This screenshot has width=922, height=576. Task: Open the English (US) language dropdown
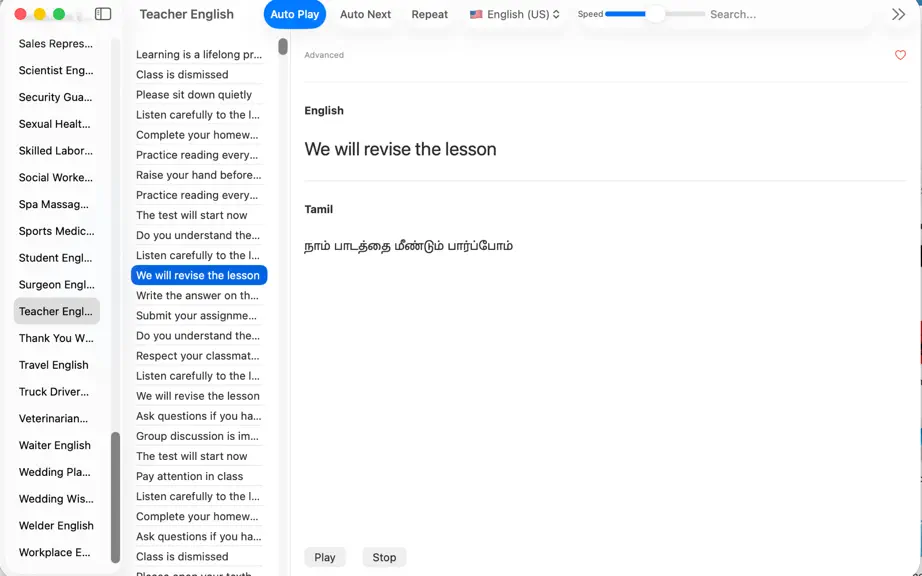point(515,14)
